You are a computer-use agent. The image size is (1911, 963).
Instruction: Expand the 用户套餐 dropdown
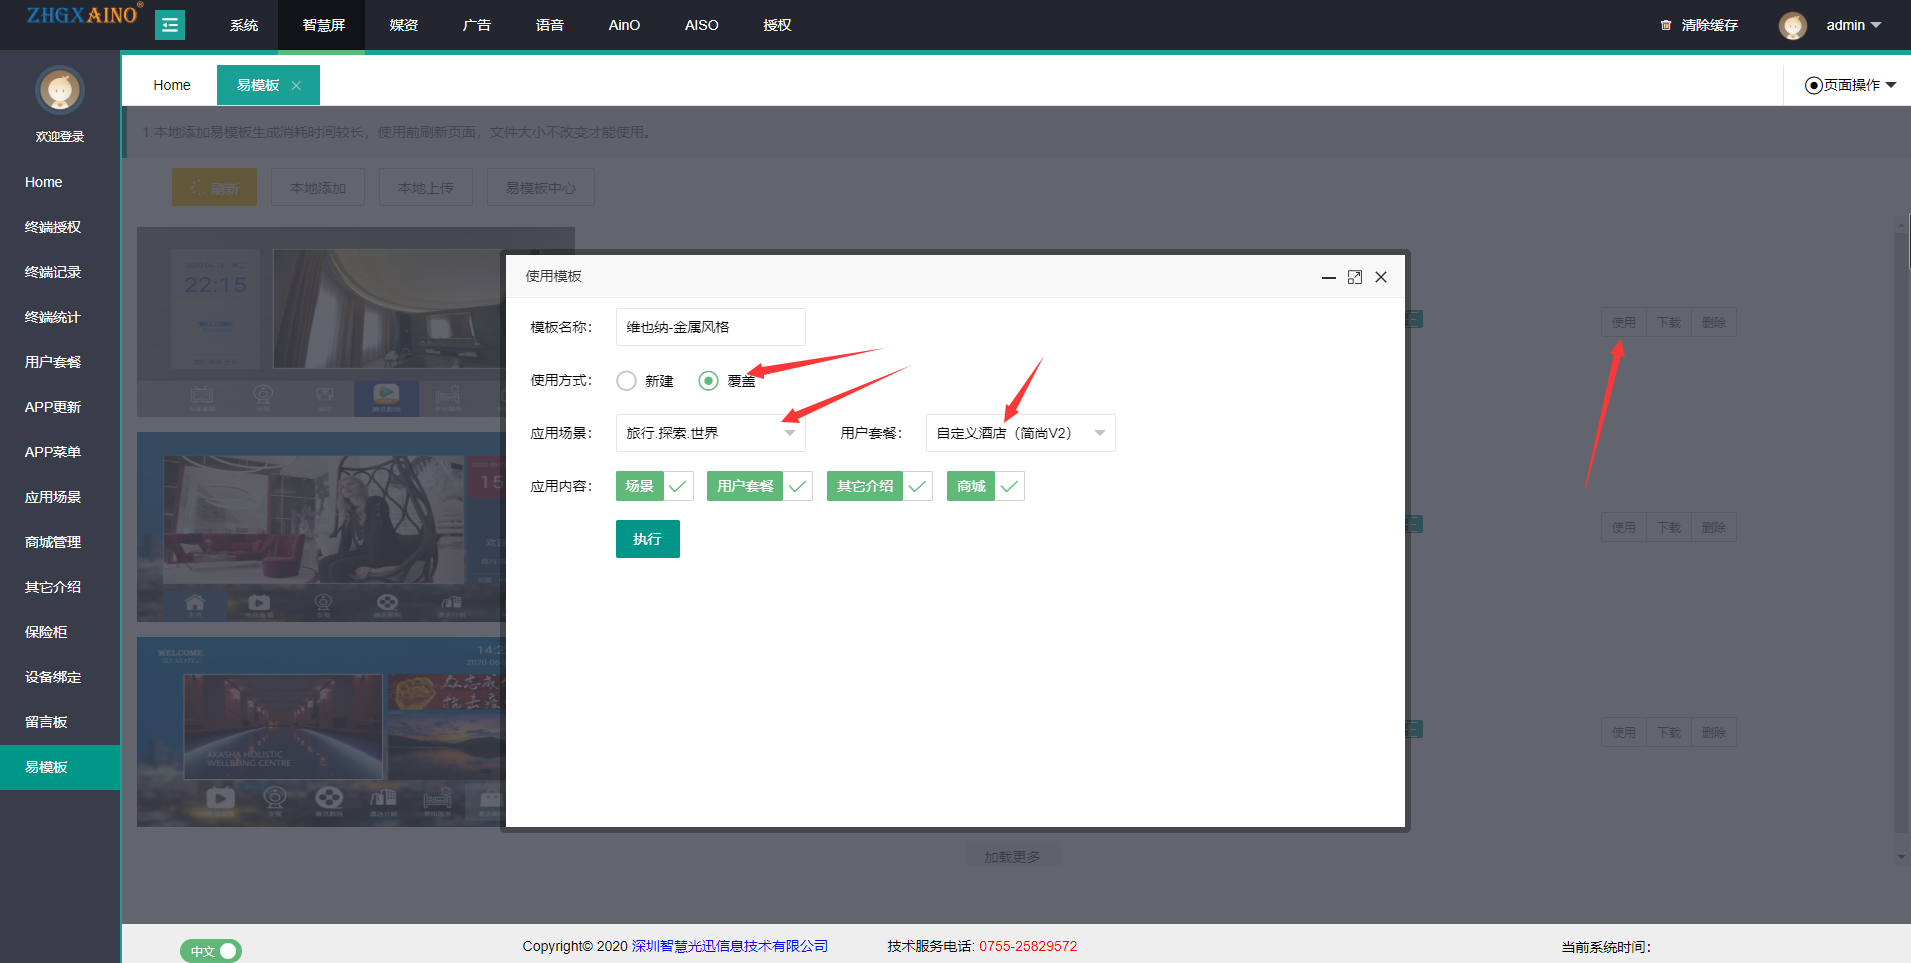tap(1020, 433)
